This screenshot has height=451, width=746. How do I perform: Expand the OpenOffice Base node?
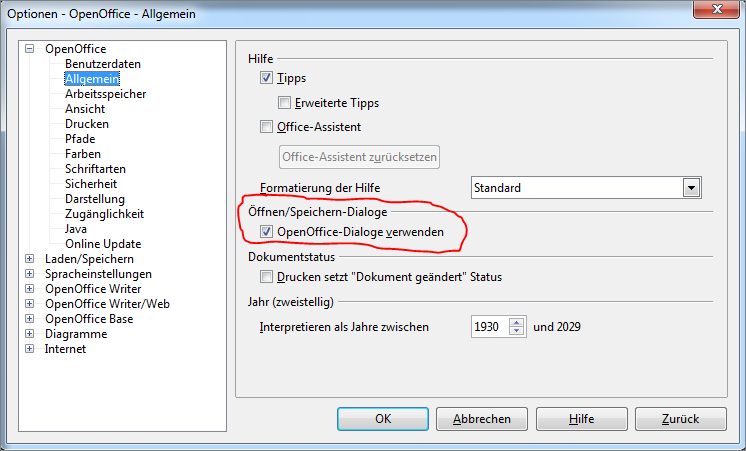[x=29, y=319]
